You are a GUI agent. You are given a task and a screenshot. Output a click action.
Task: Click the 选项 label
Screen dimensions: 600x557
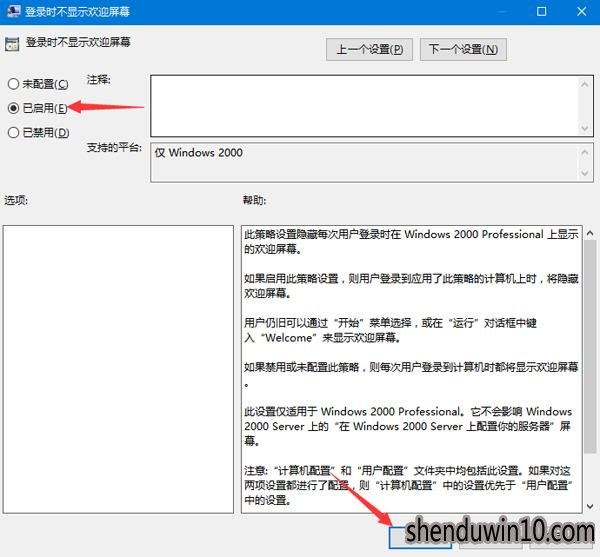click(x=16, y=200)
